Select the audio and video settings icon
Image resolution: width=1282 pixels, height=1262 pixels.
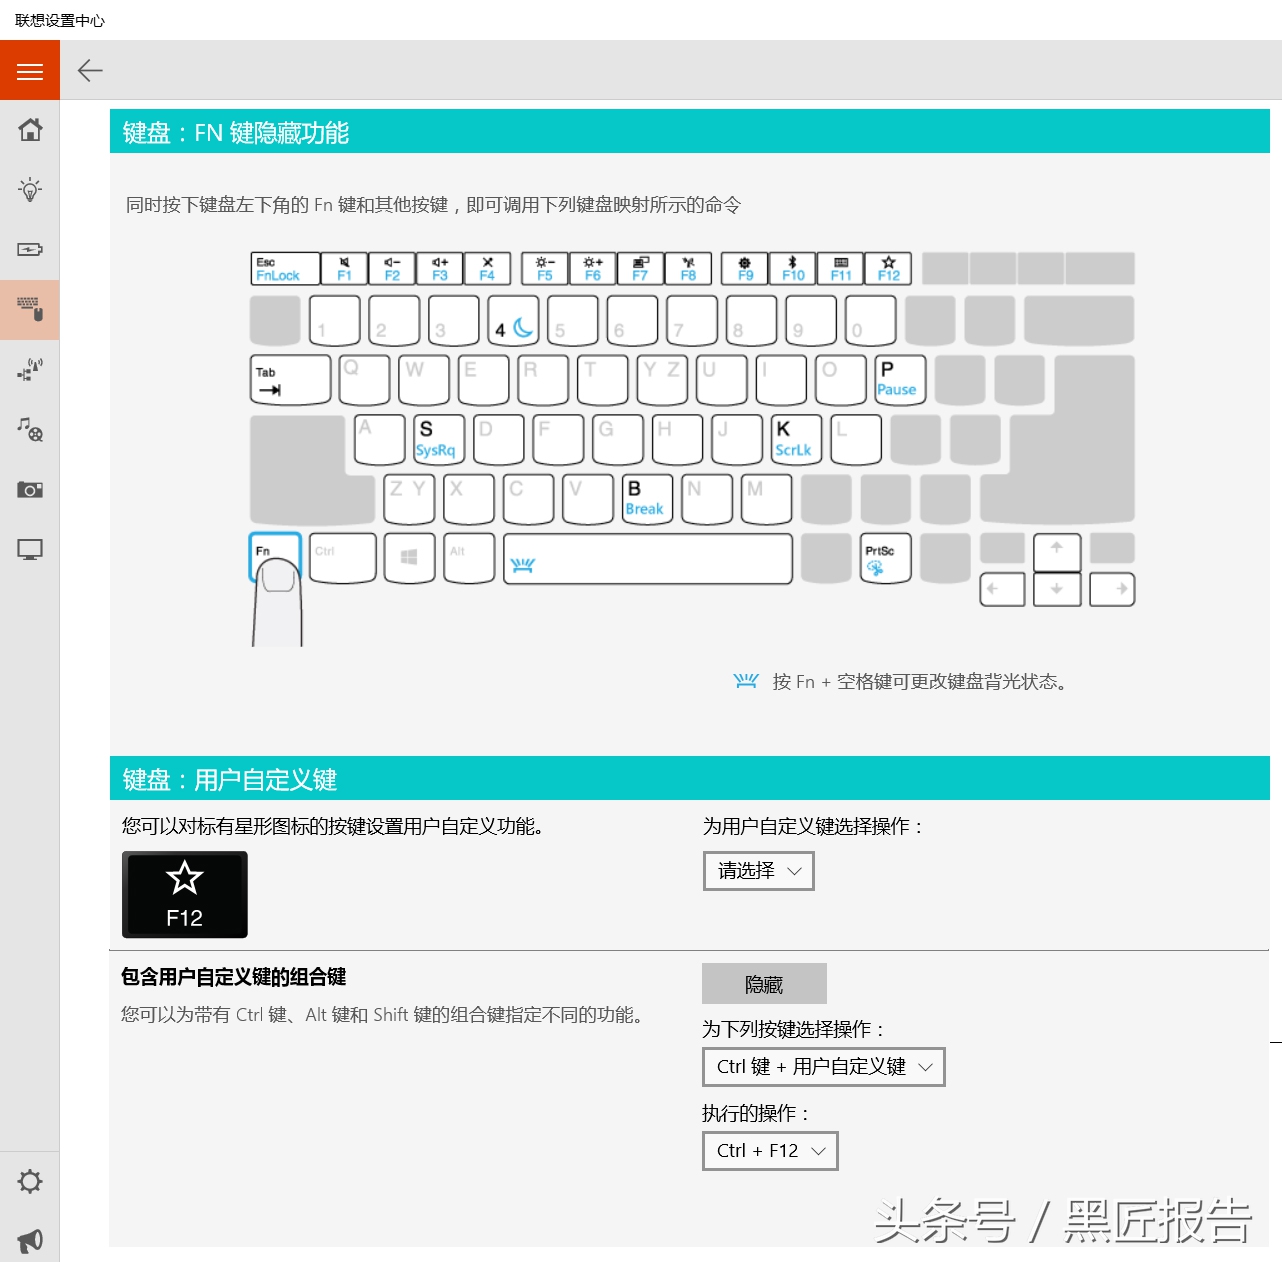30,430
